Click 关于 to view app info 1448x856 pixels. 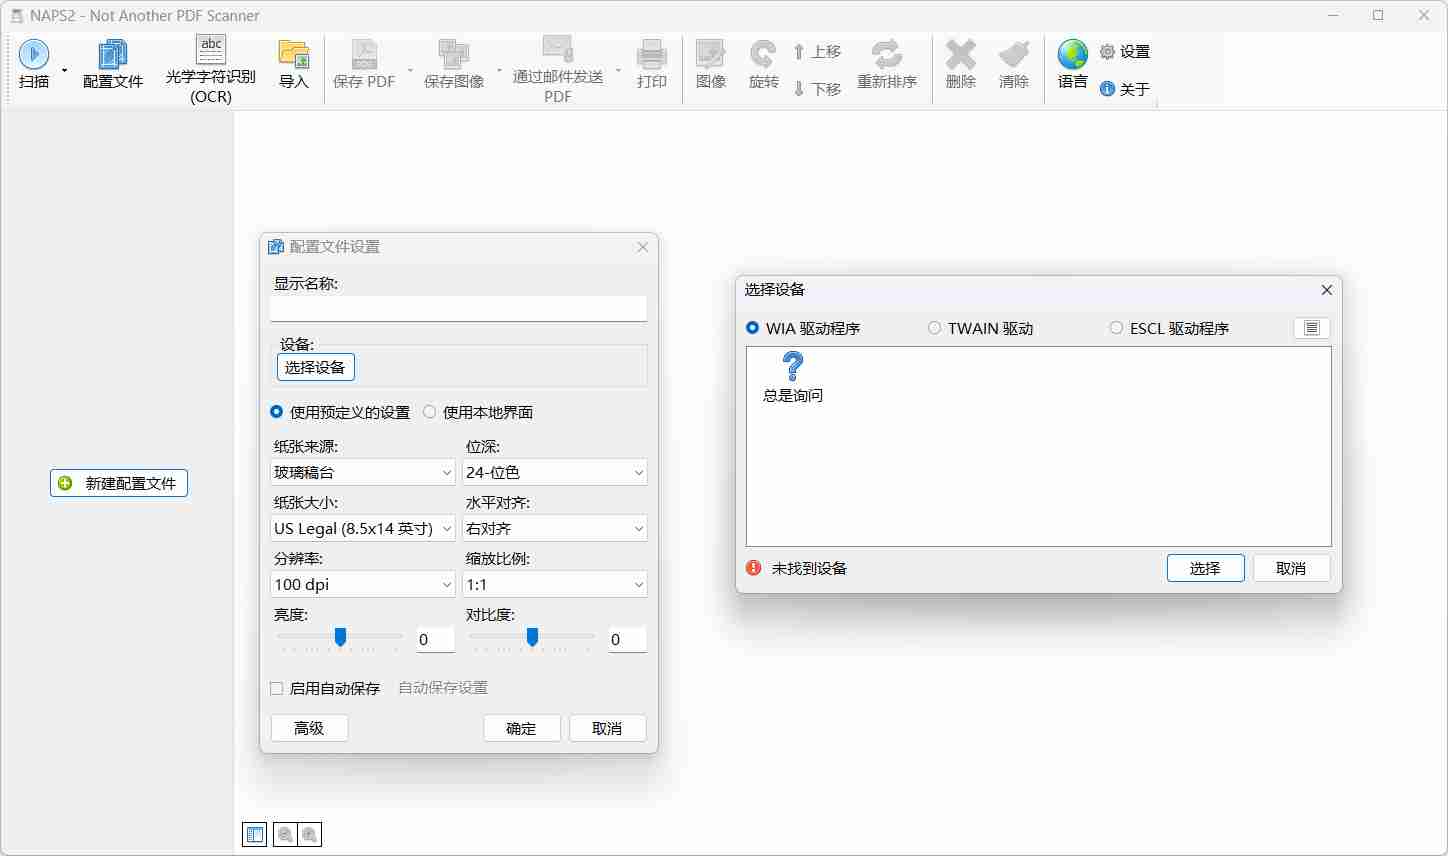(x=1124, y=88)
